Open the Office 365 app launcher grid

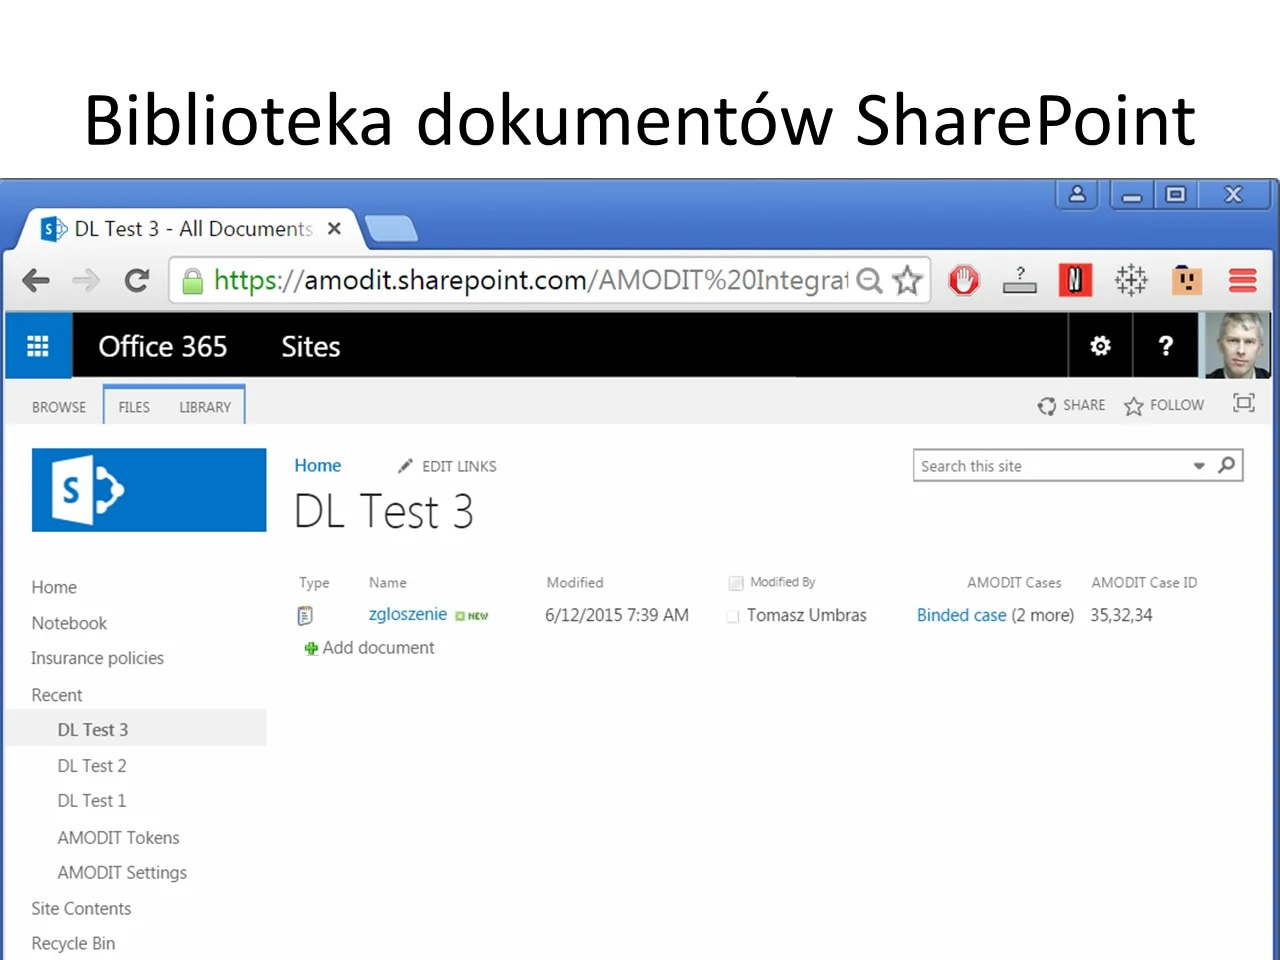coord(38,346)
